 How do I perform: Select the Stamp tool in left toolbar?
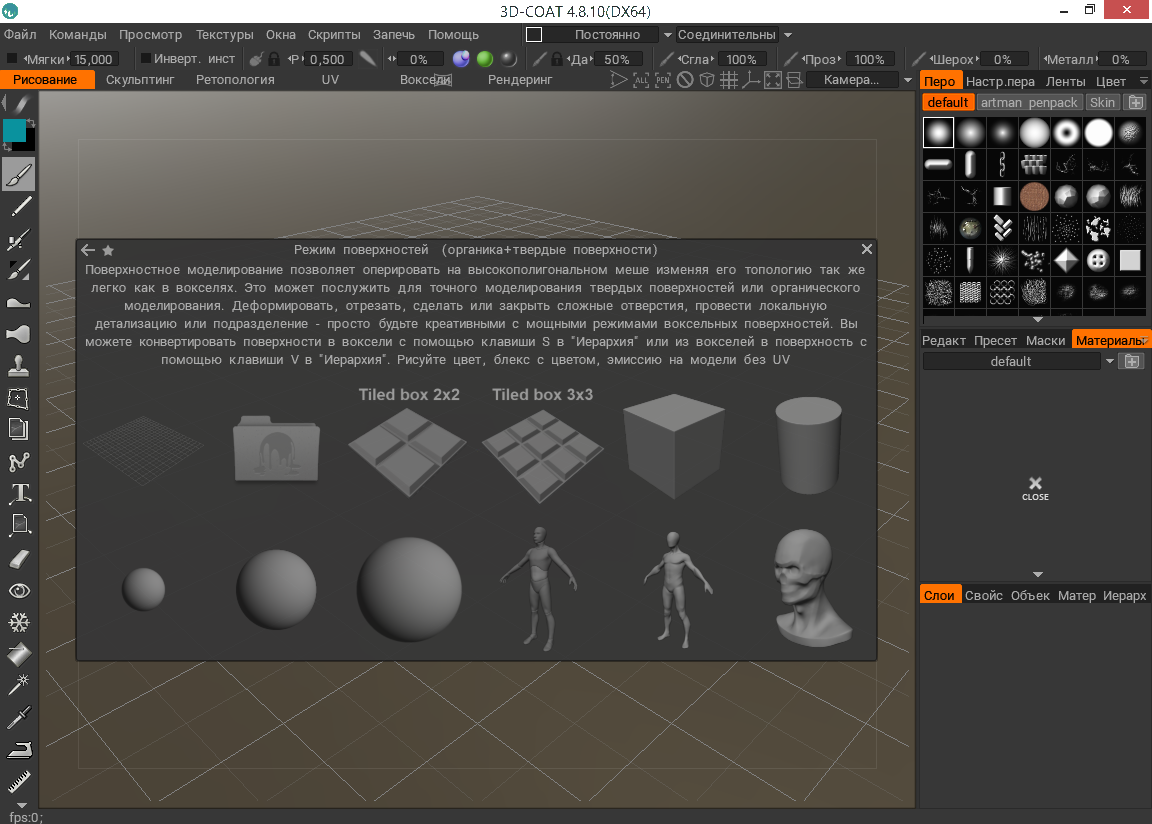(19, 366)
